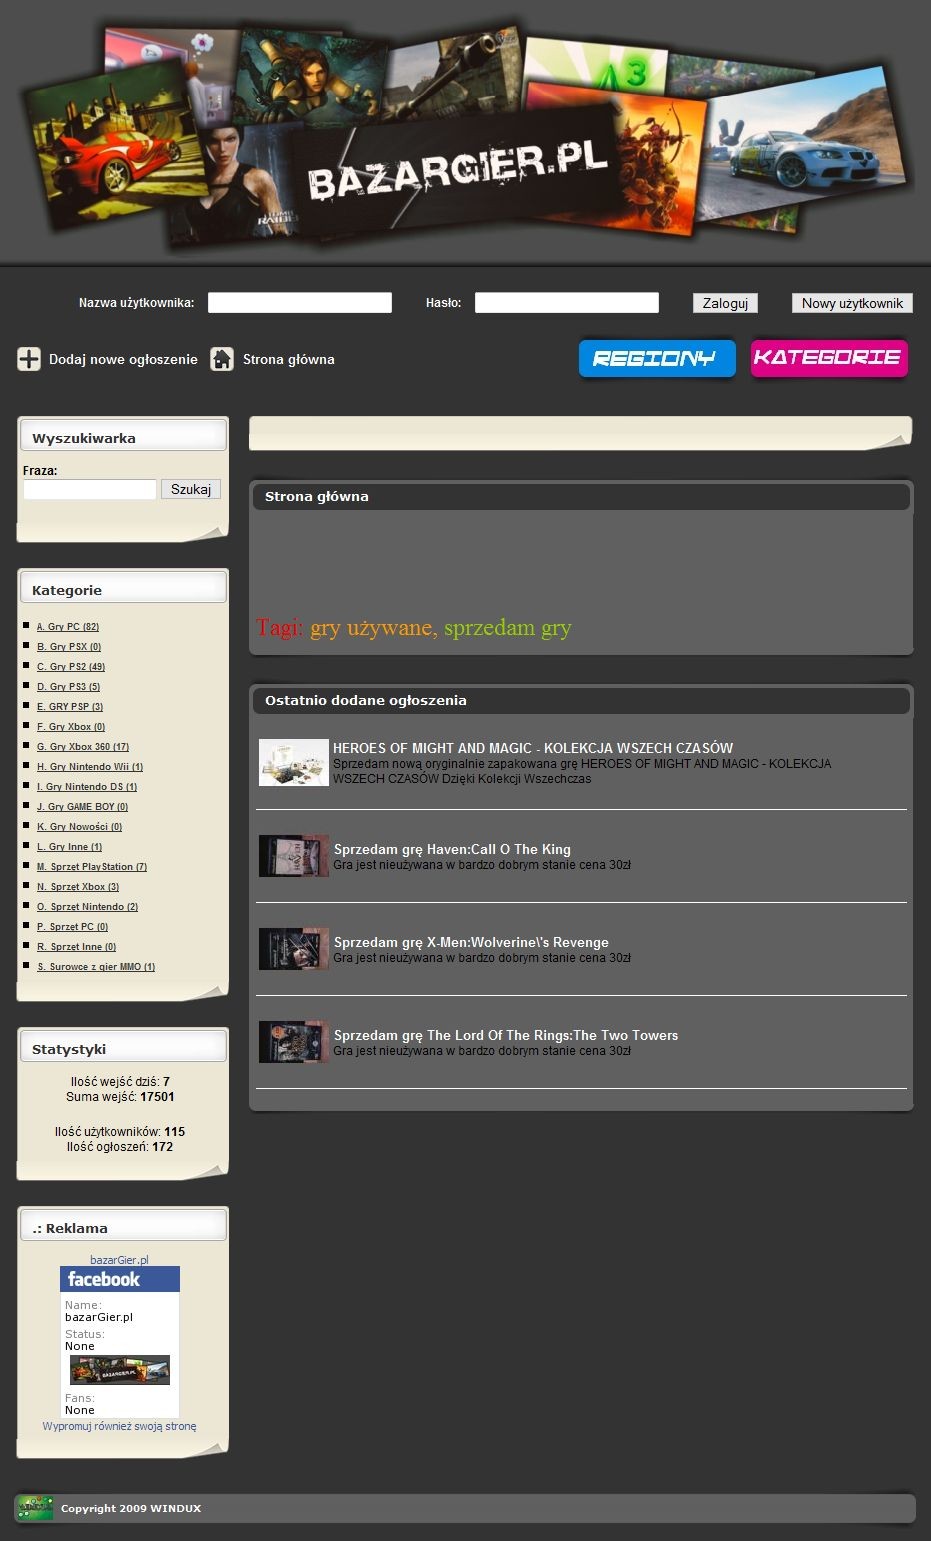
Task: Click the green logo icon in footer
Action: (x=34, y=1508)
